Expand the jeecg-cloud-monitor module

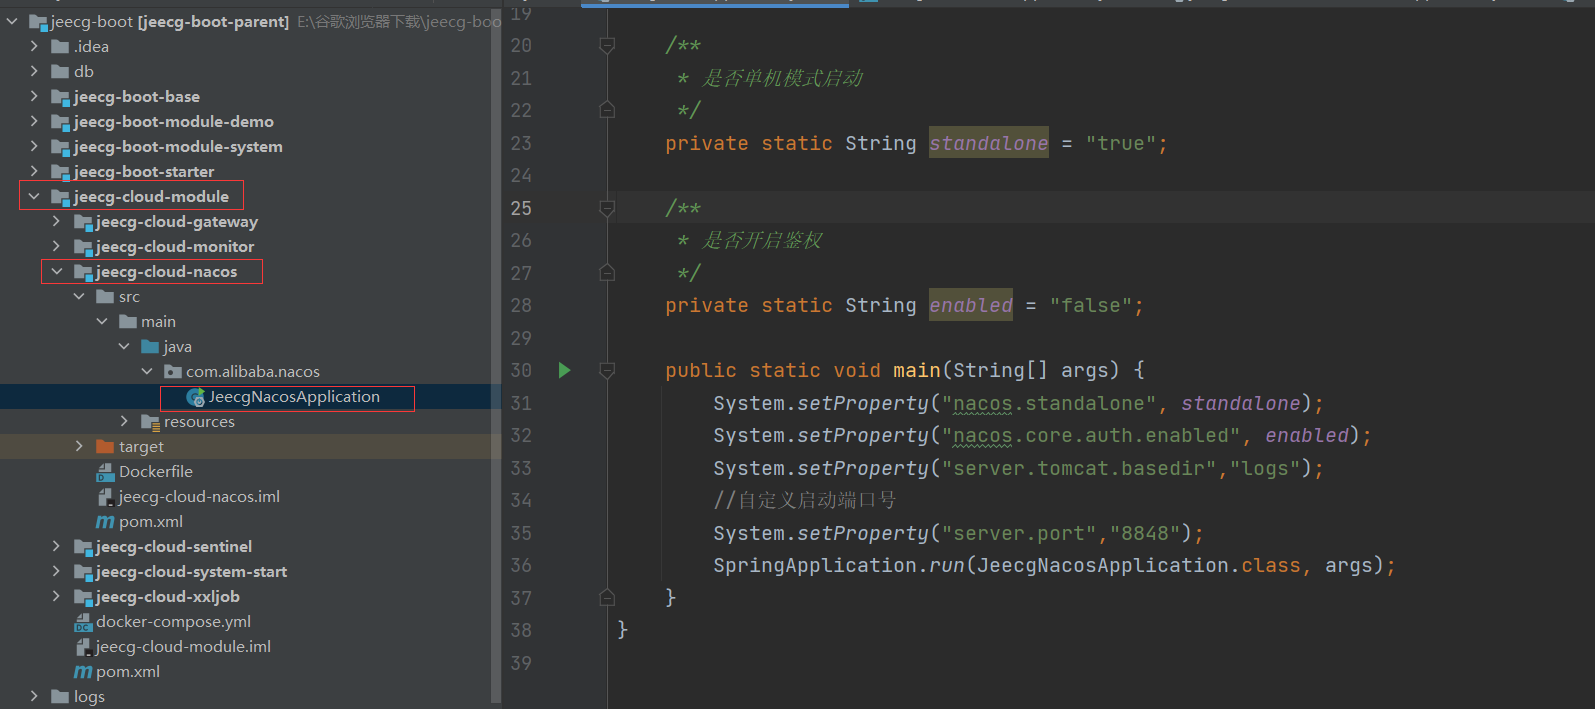[x=57, y=247]
